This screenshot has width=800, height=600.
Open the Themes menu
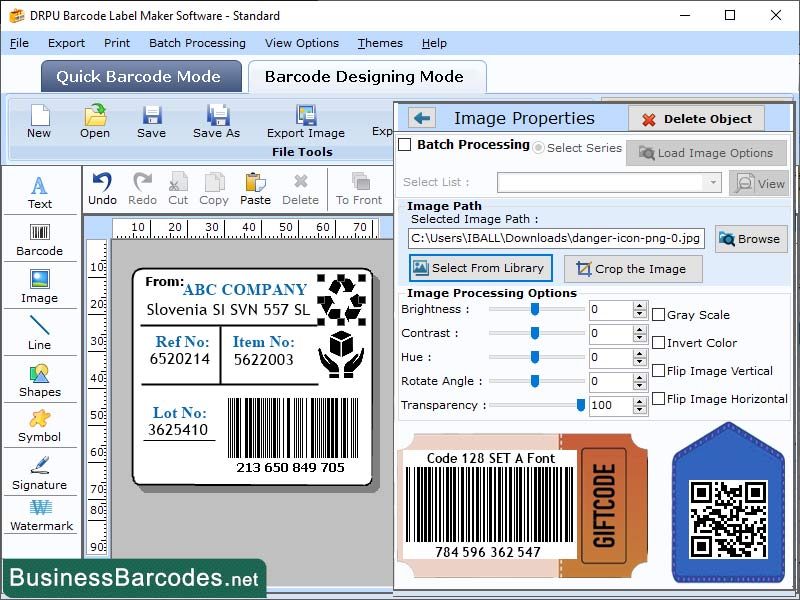click(379, 43)
